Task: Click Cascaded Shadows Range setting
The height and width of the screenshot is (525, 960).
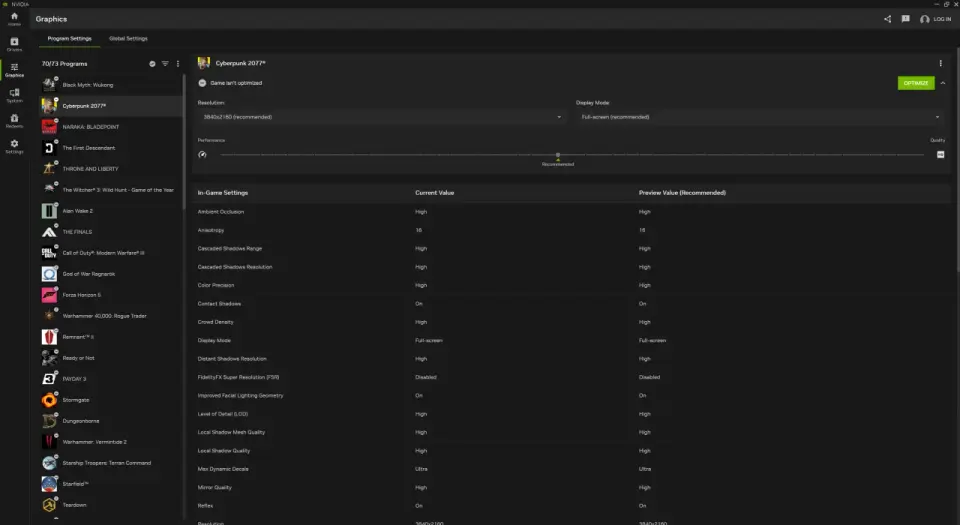Action: click(571, 248)
